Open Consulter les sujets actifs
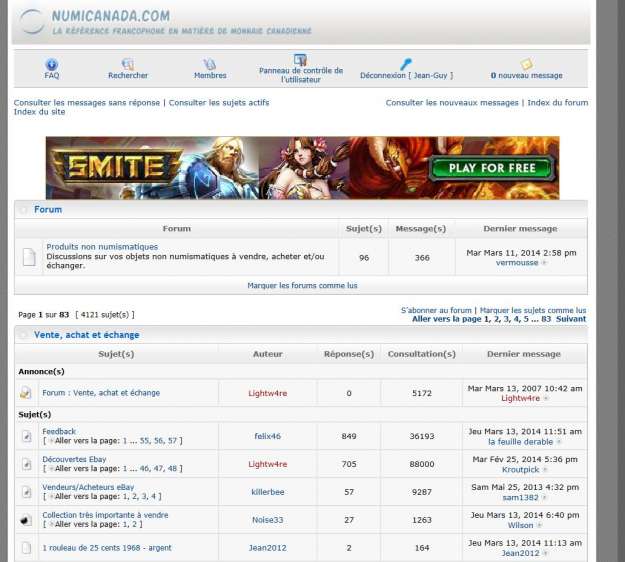The width and height of the screenshot is (625, 562). [x=219, y=102]
